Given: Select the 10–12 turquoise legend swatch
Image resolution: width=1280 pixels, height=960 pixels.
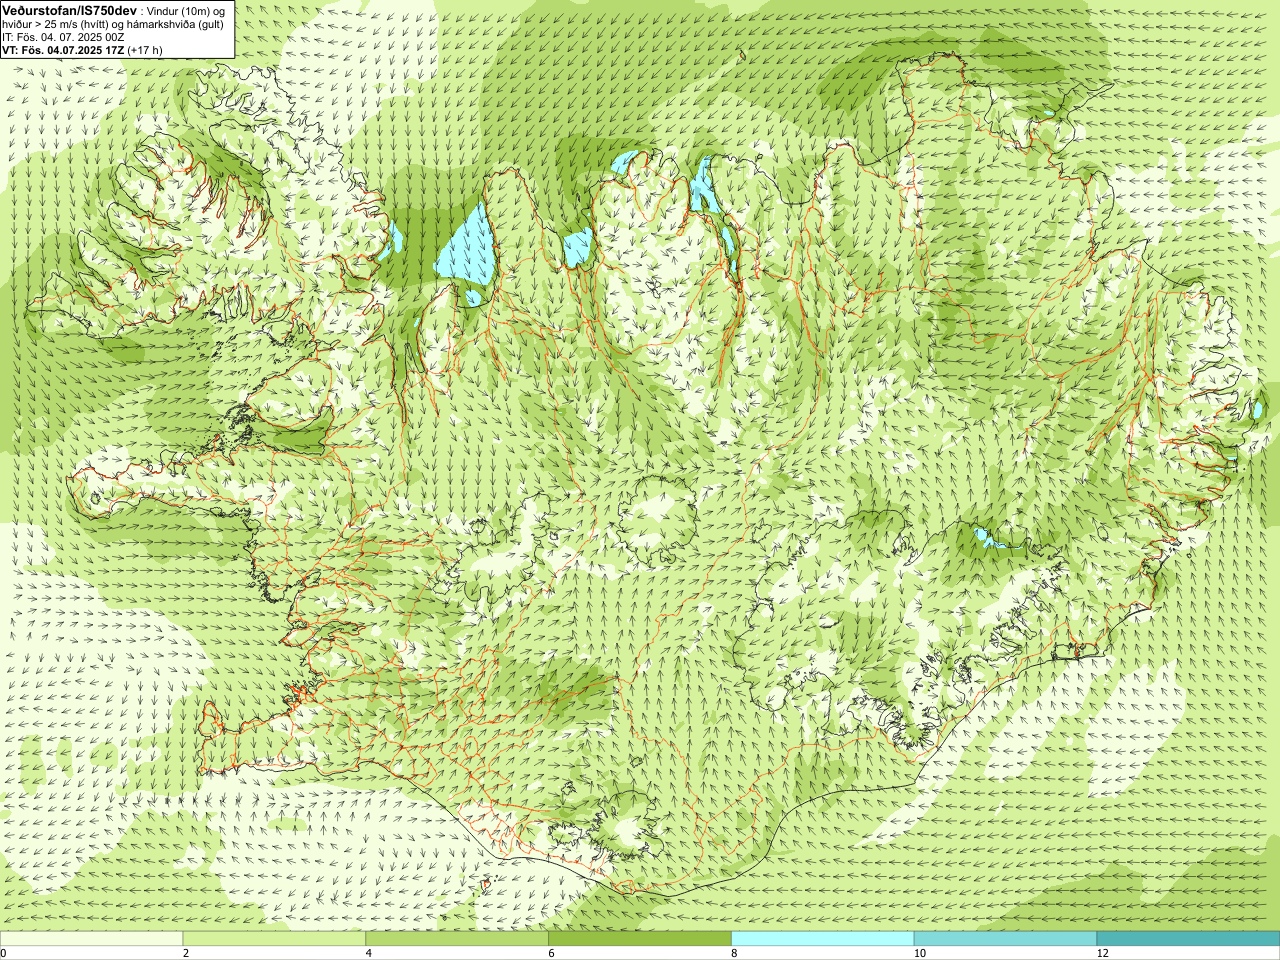Looking at the screenshot, I should coord(1005,938).
